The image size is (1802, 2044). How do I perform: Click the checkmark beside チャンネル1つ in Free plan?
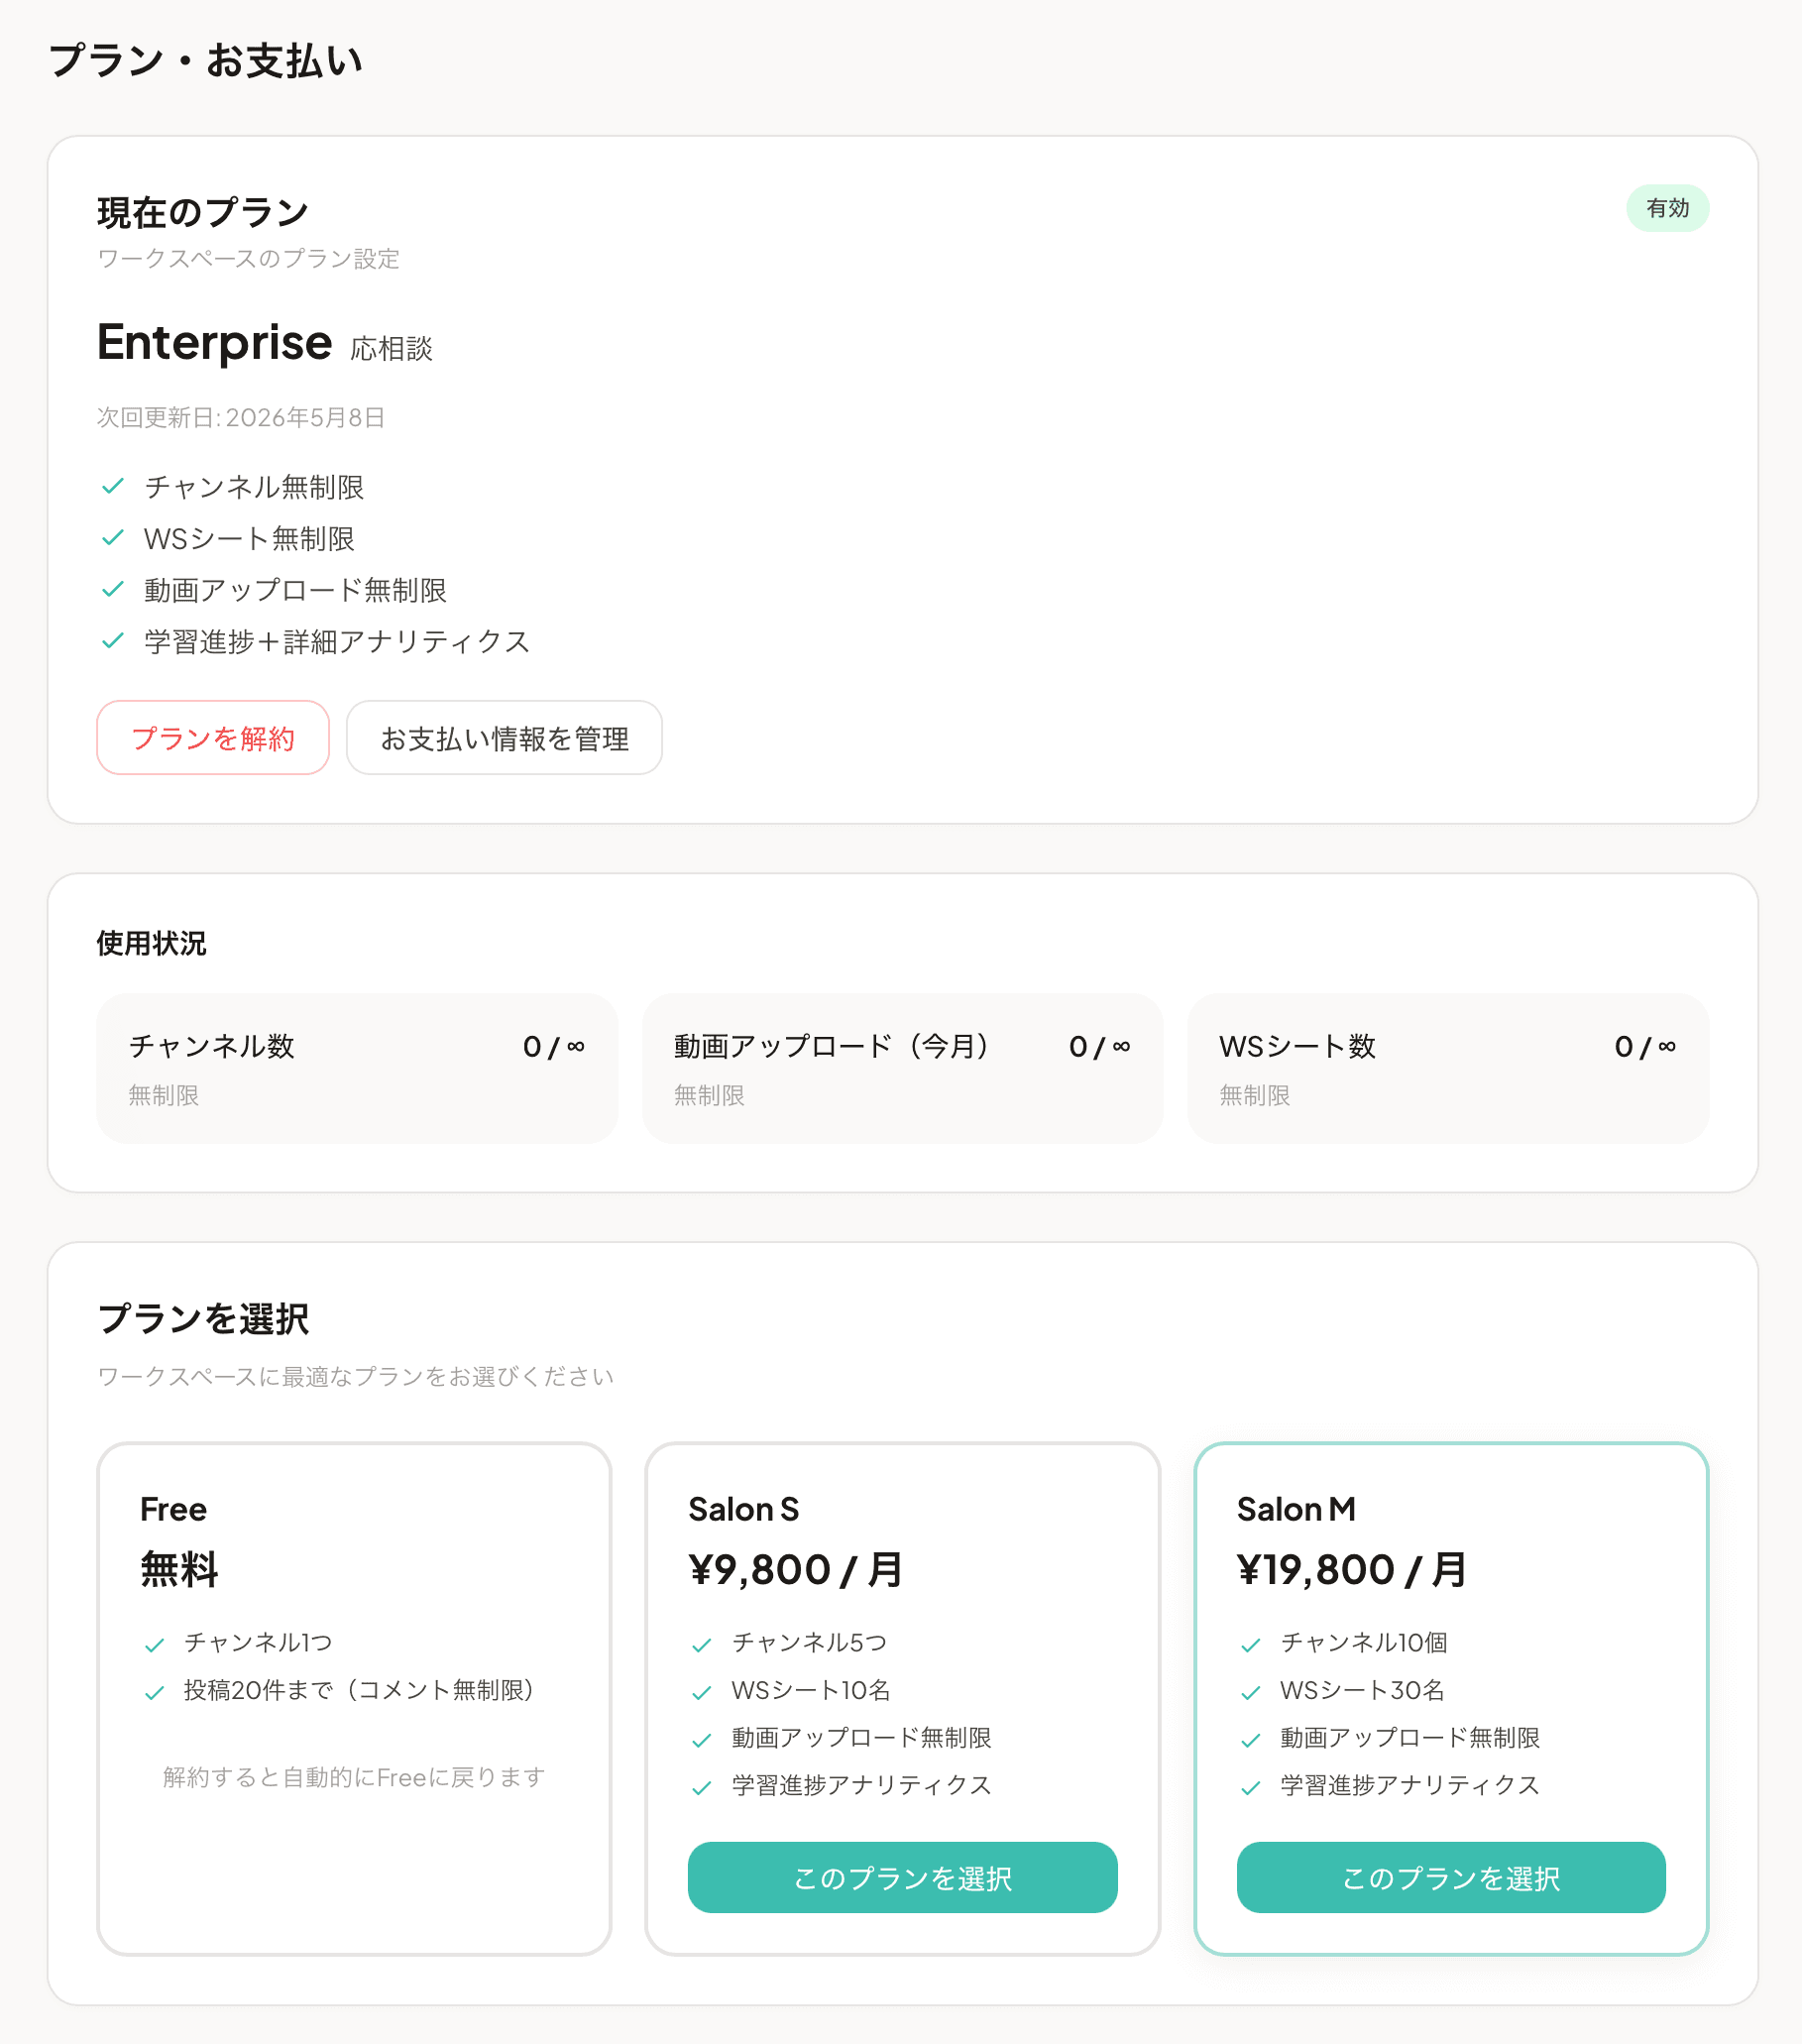pos(155,1642)
